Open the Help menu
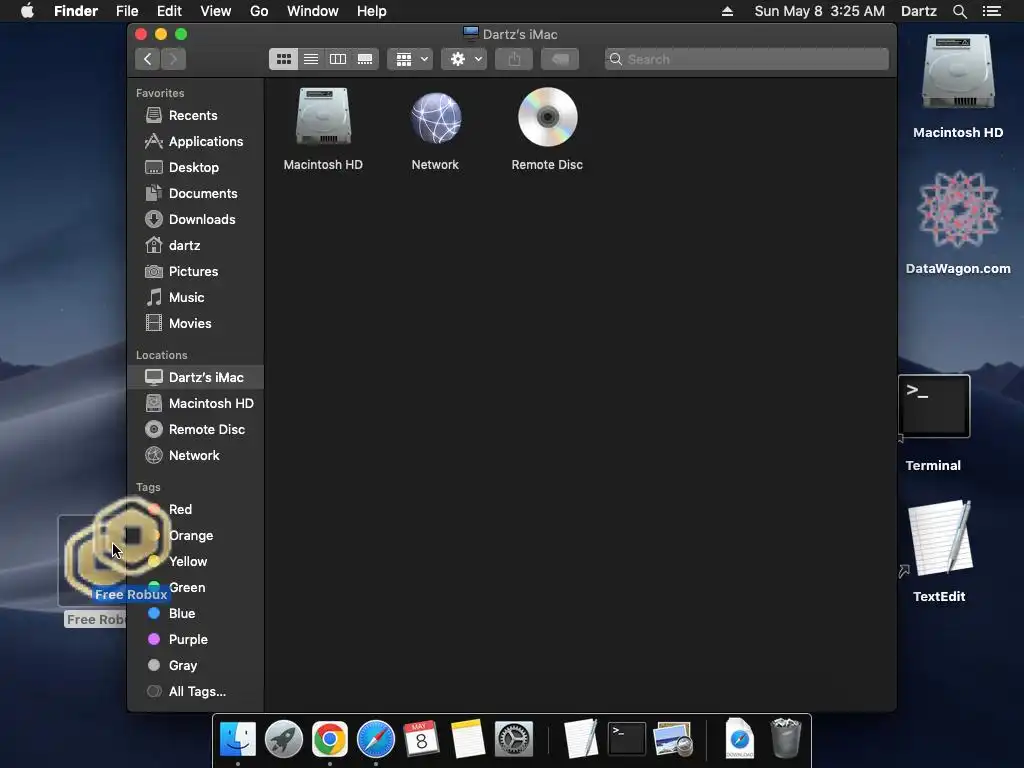Viewport: 1024px width, 768px height. pyautogui.click(x=372, y=11)
